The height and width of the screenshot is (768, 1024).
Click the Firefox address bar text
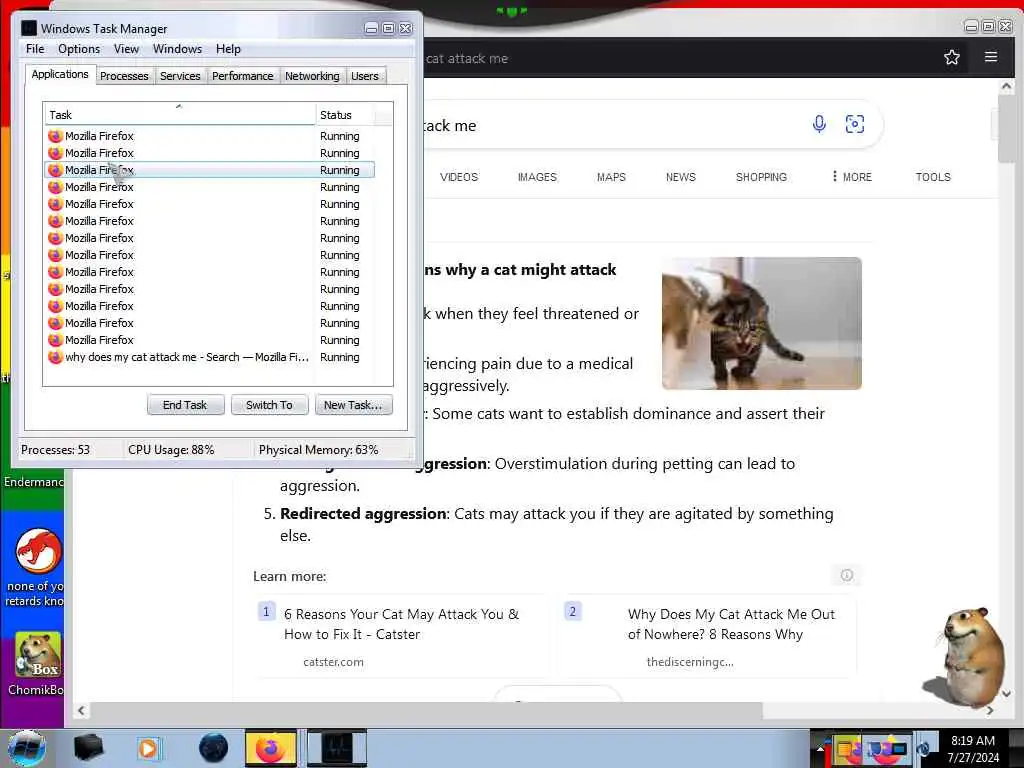click(466, 58)
